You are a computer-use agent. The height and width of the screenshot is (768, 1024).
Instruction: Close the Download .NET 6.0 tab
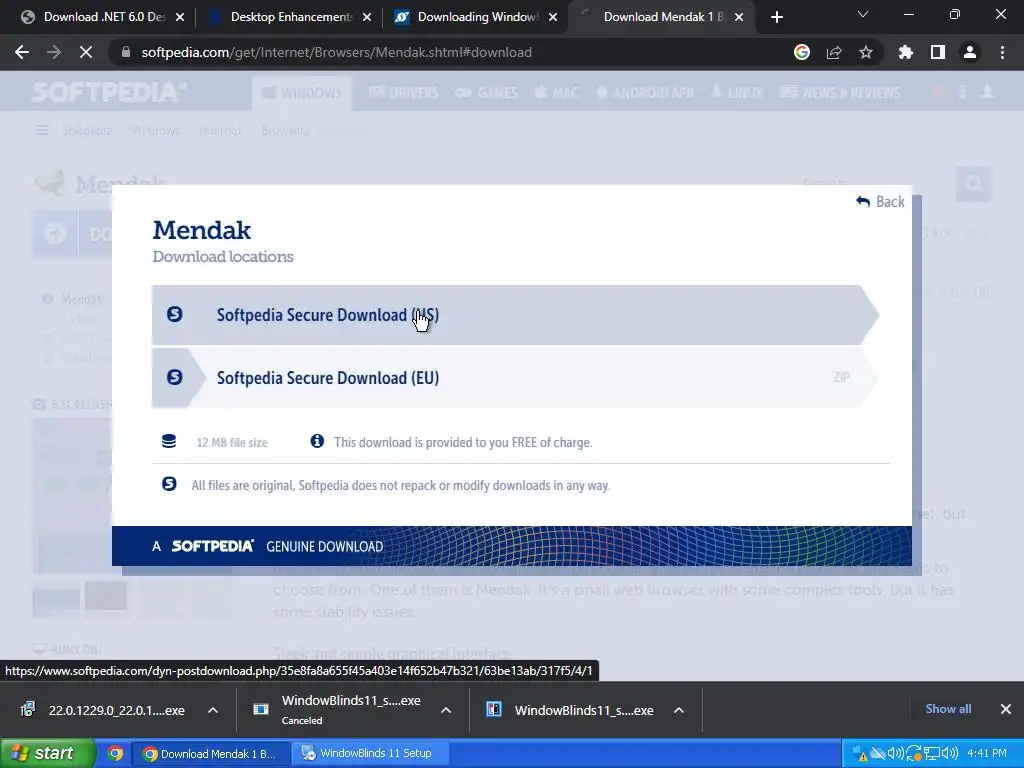(x=180, y=17)
